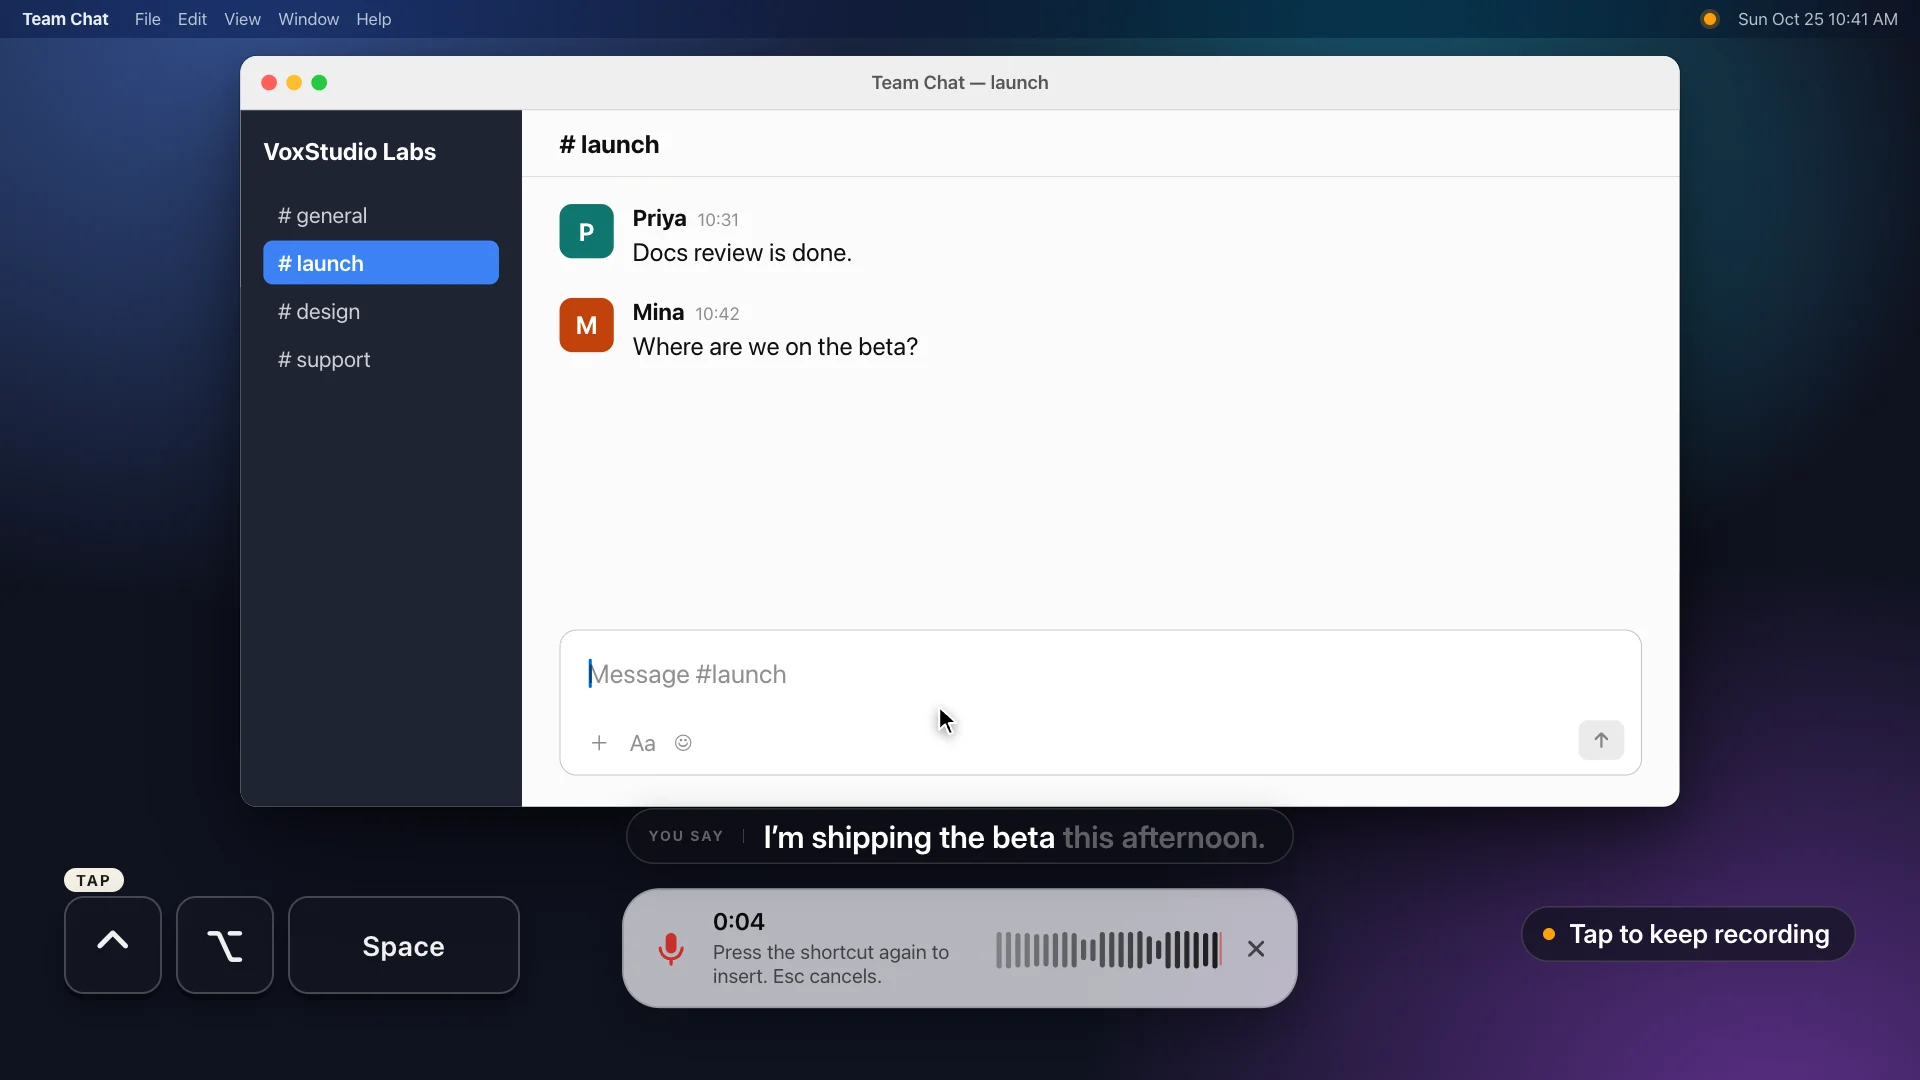Open the Help menu
This screenshot has height=1080, width=1920.
373,19
